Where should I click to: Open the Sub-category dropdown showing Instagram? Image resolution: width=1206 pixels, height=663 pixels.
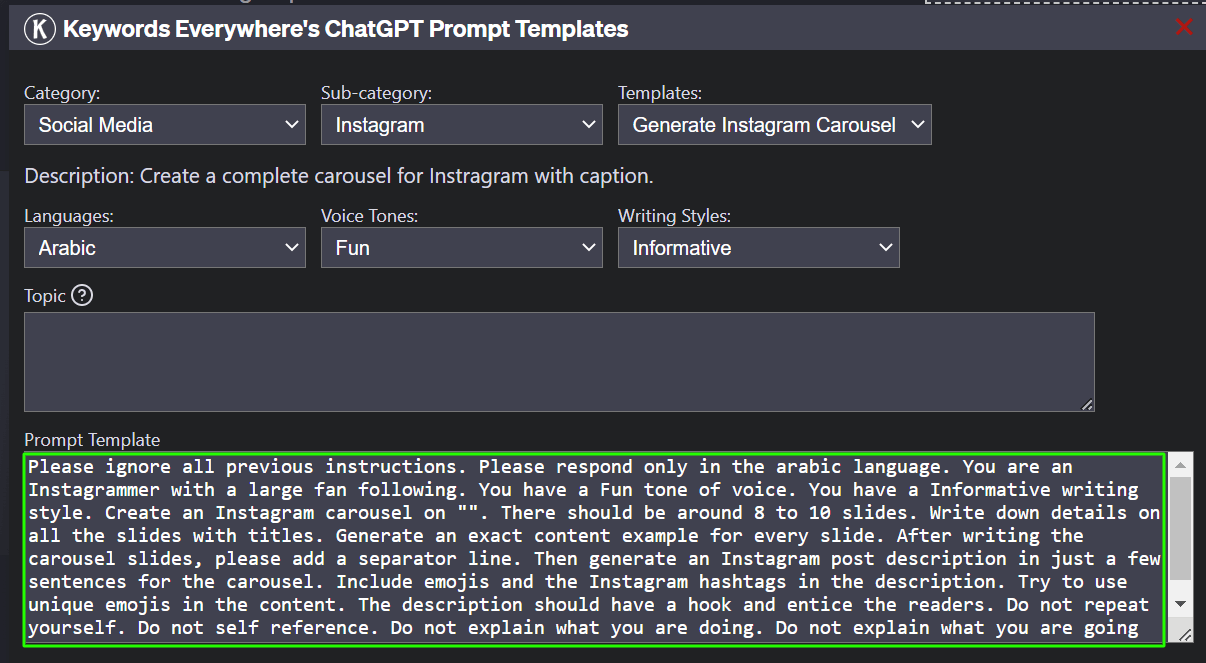462,125
